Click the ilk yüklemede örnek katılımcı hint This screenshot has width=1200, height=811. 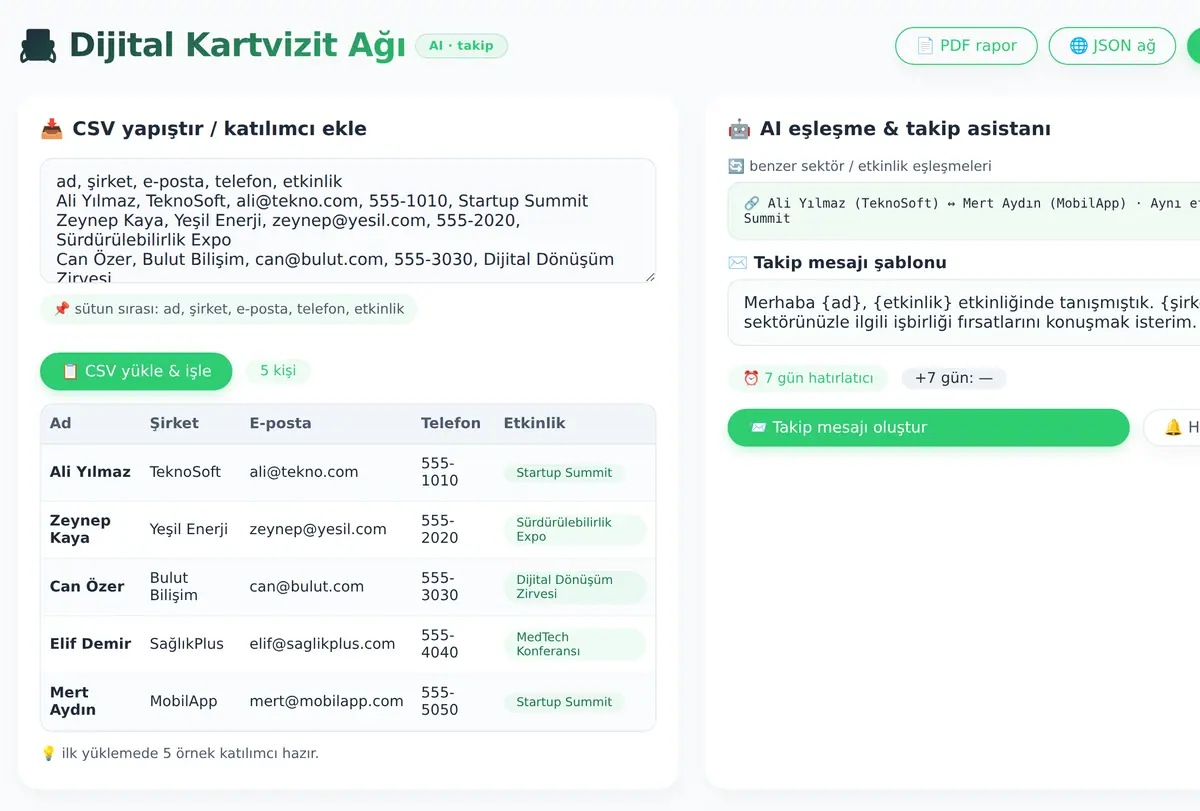pos(180,753)
